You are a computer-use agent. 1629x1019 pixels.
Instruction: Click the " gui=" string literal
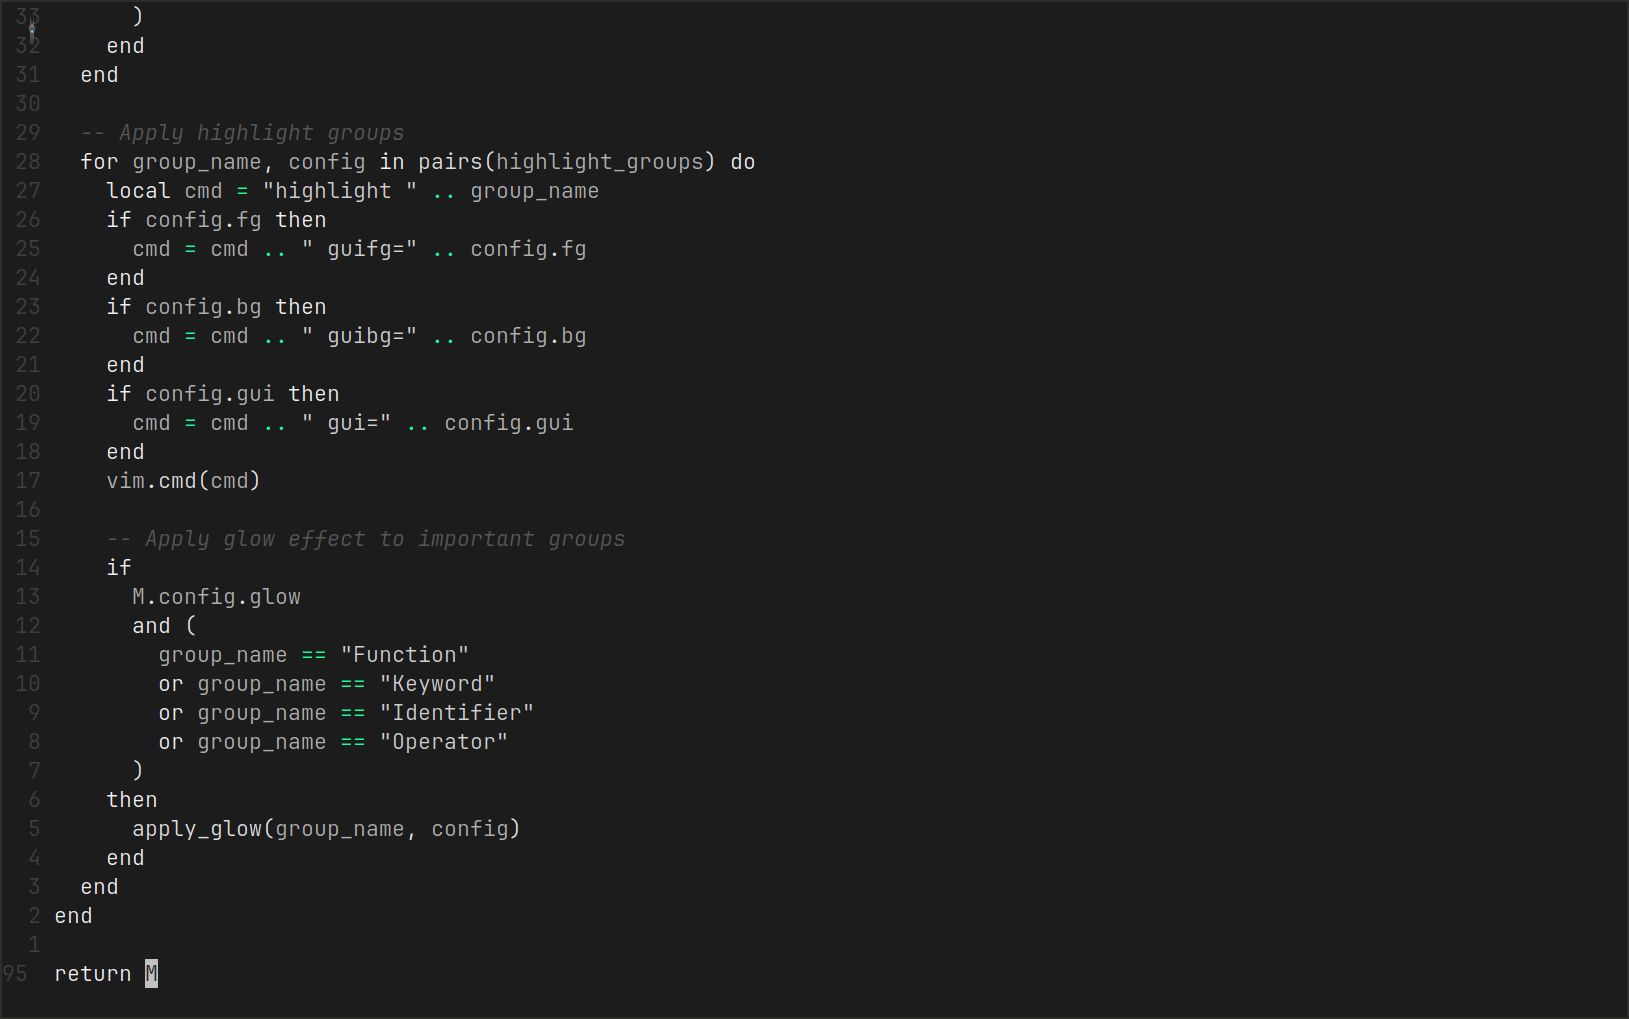[x=346, y=423]
